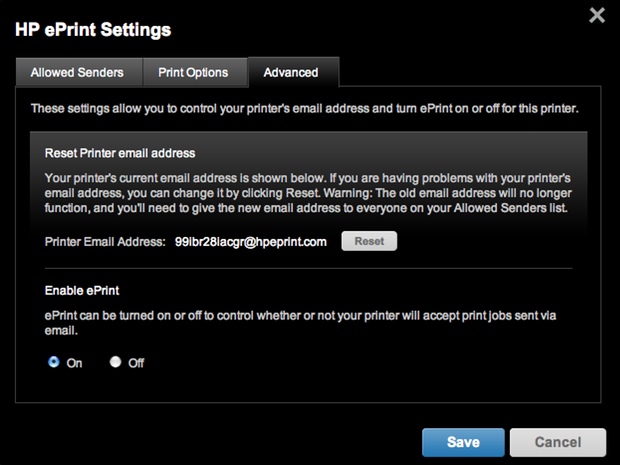Image resolution: width=620 pixels, height=465 pixels.
Task: Cancel the settings changes
Action: pyautogui.click(x=557, y=442)
